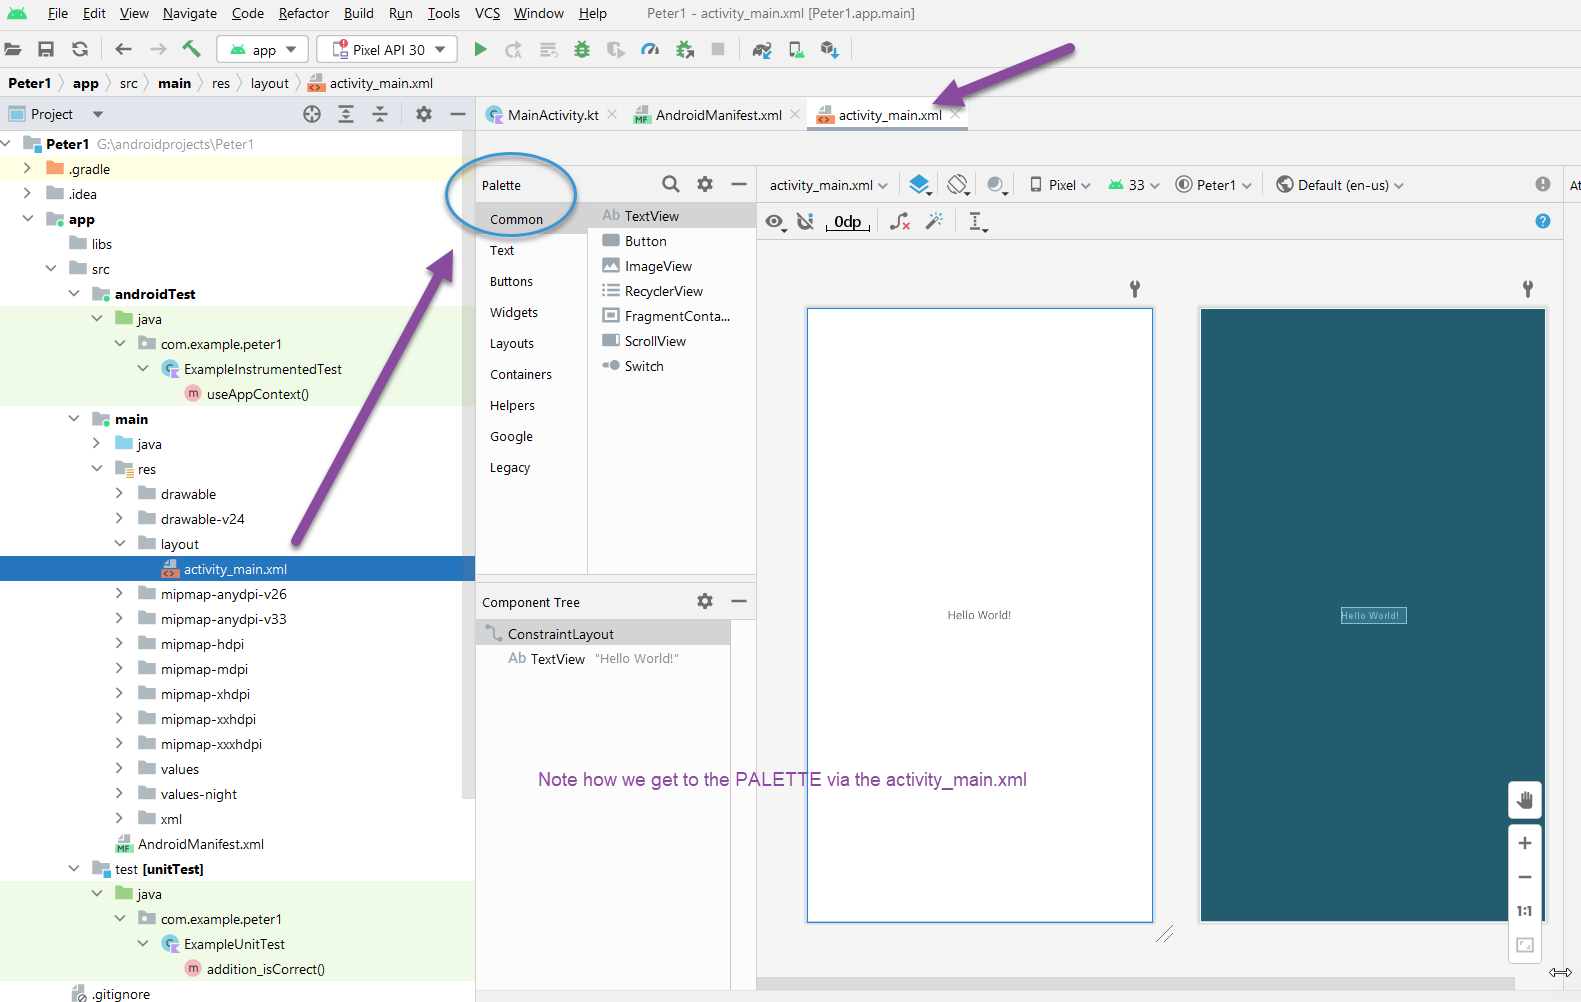Zoom in with the plus button
1581x1002 pixels.
click(x=1525, y=843)
